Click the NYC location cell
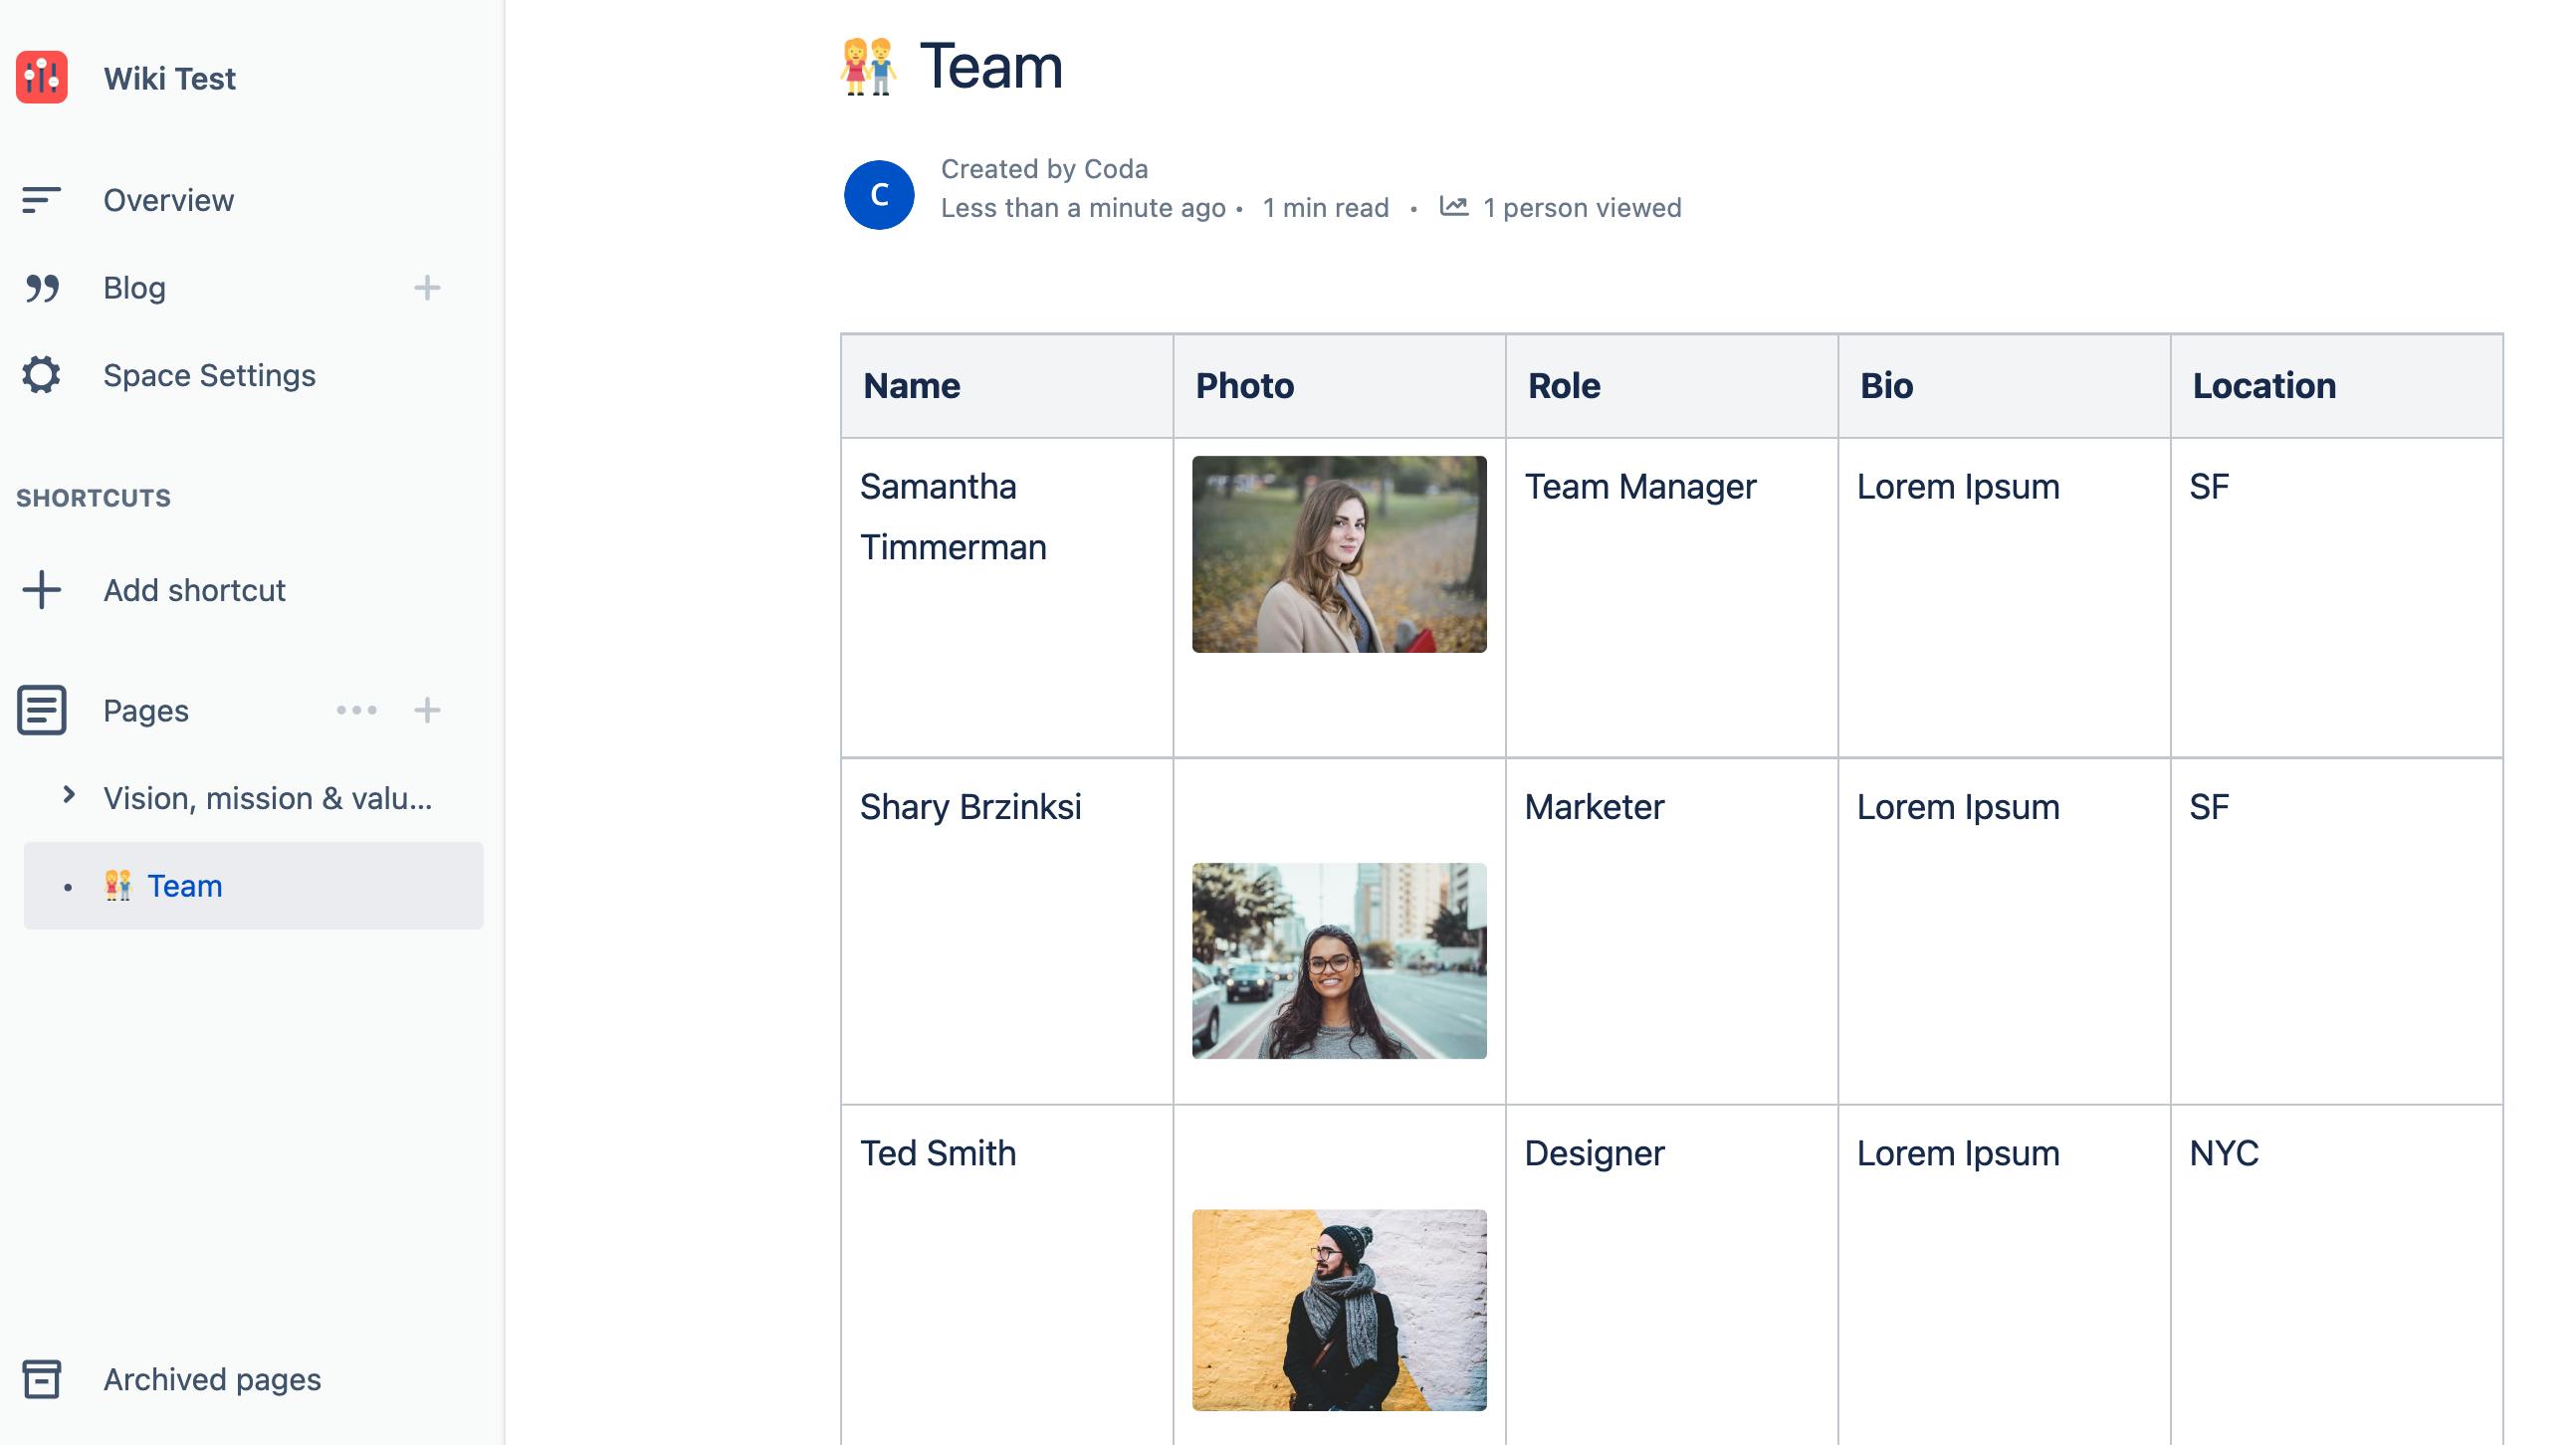The width and height of the screenshot is (2576, 1445). click(2337, 1276)
